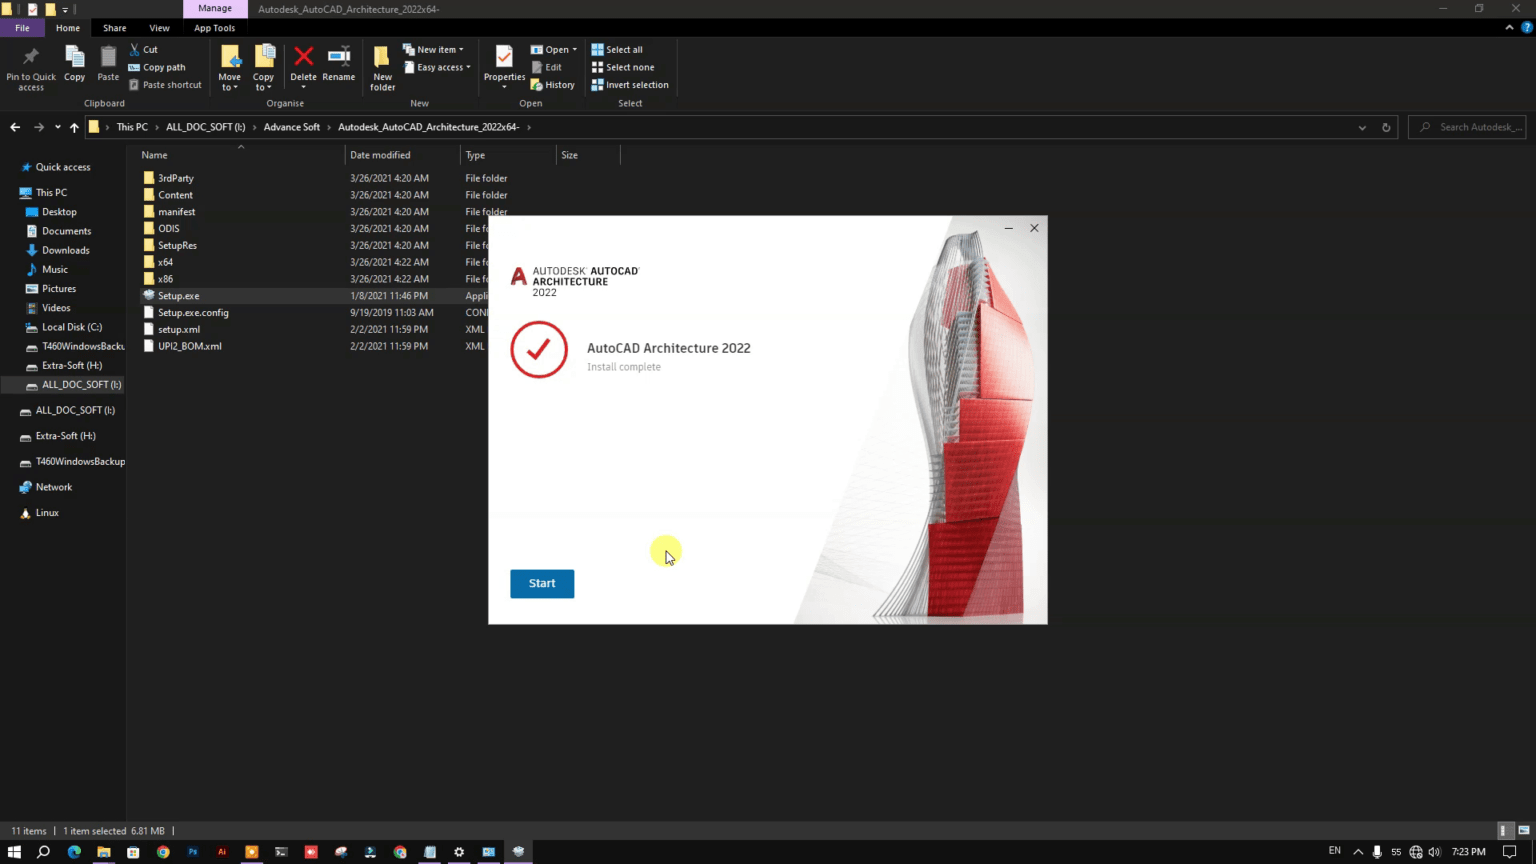The height and width of the screenshot is (864, 1536).
Task: Click Select none in the ribbon
Action: (624, 66)
